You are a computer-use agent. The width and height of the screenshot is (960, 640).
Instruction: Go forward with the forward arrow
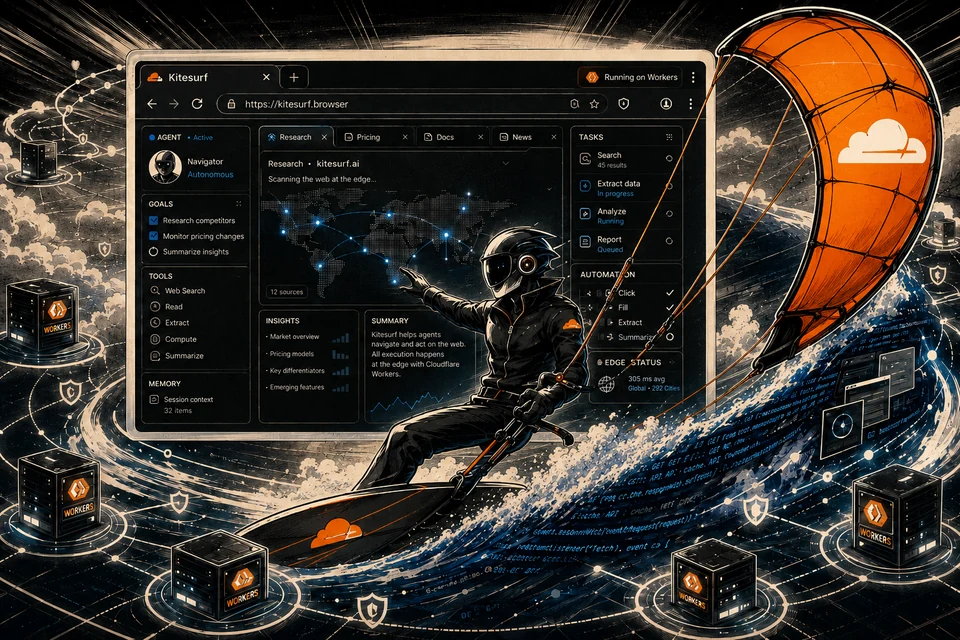(174, 104)
